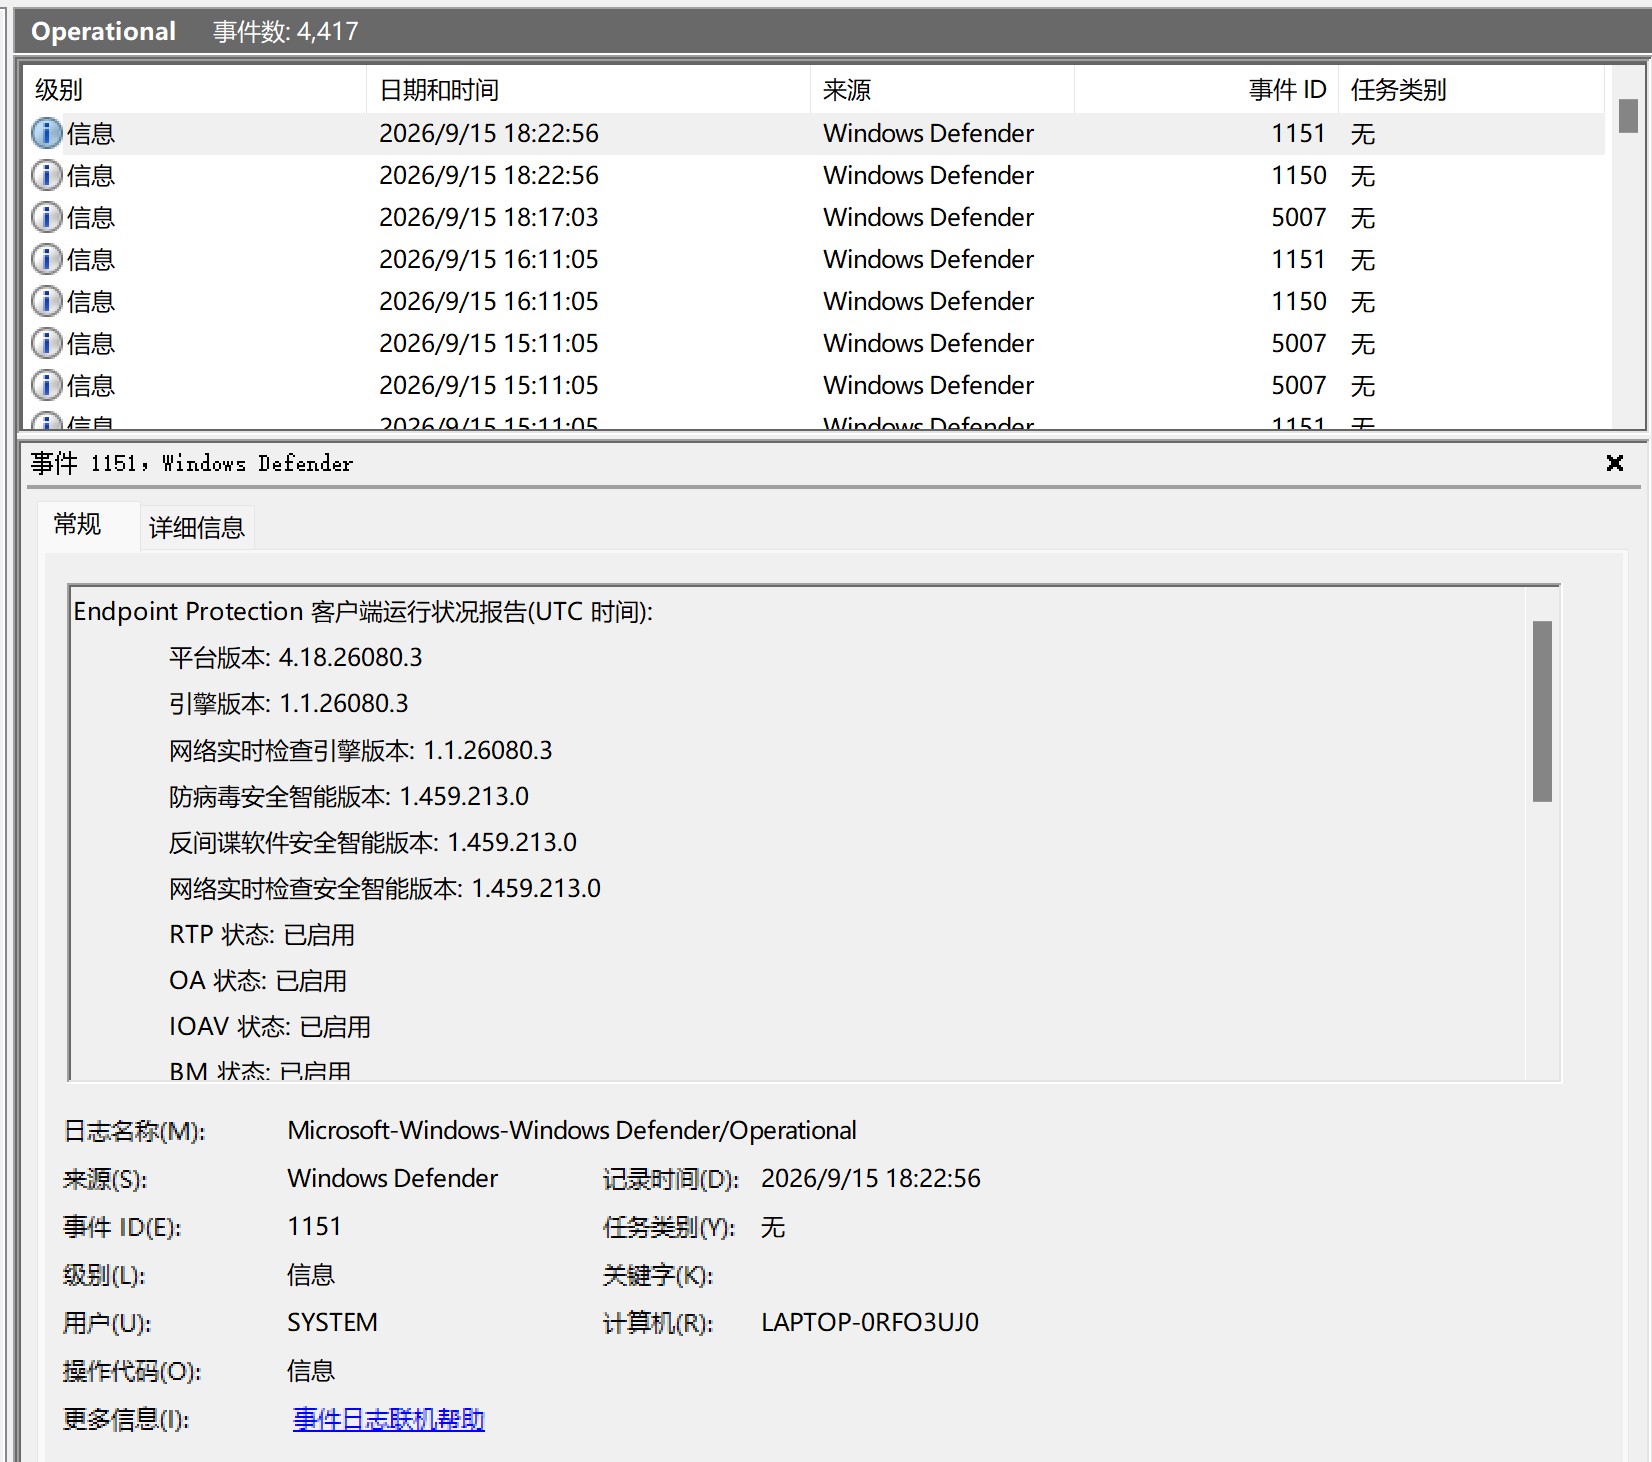Open the 详细信息 tab

click(x=197, y=528)
